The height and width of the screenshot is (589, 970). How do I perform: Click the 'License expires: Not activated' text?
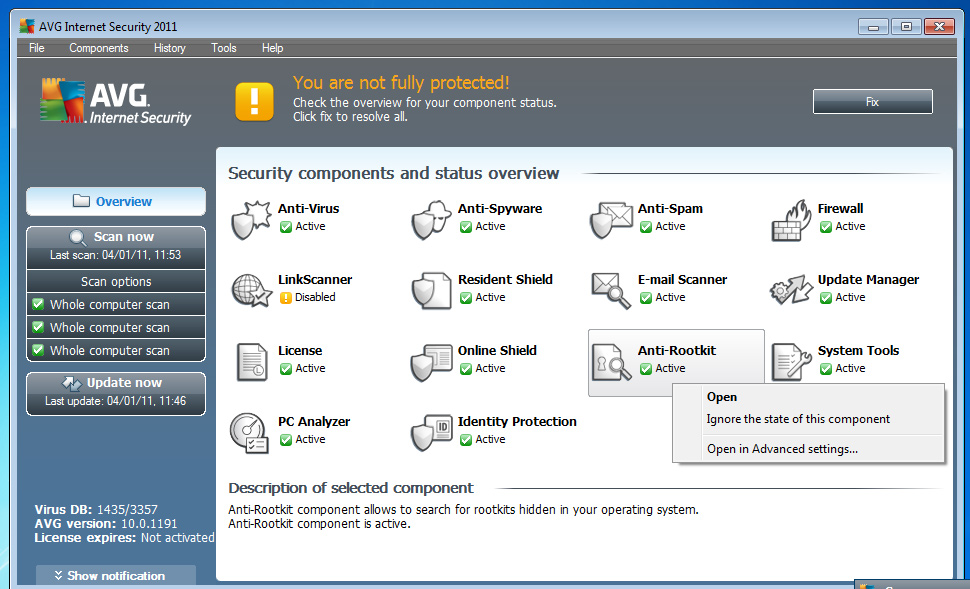[124, 538]
